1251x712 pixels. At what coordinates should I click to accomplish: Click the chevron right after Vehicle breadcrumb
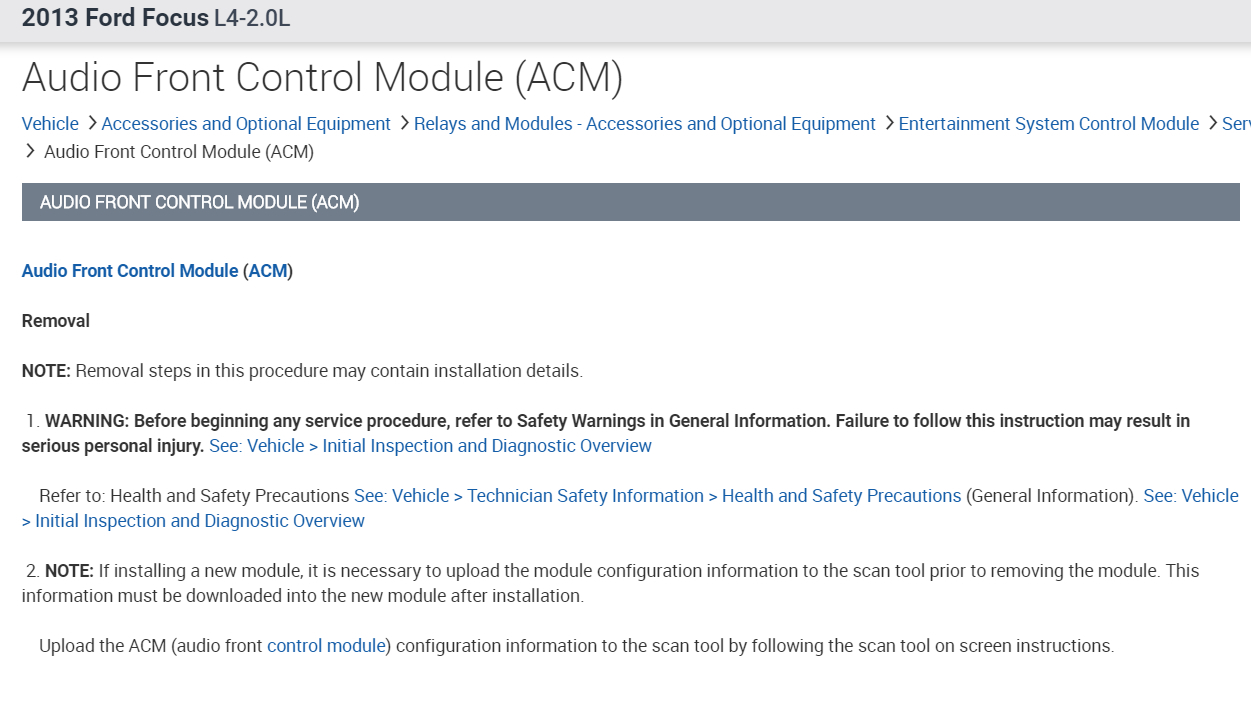point(91,123)
